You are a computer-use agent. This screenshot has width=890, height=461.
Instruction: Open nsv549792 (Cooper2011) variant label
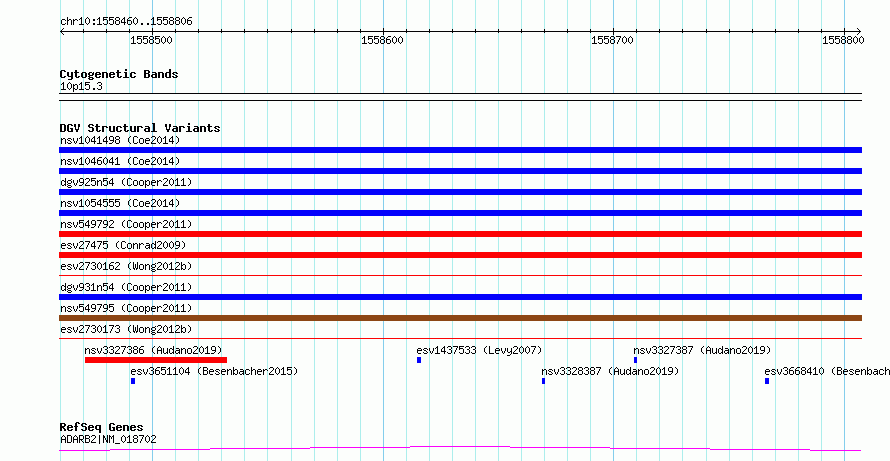(126, 224)
